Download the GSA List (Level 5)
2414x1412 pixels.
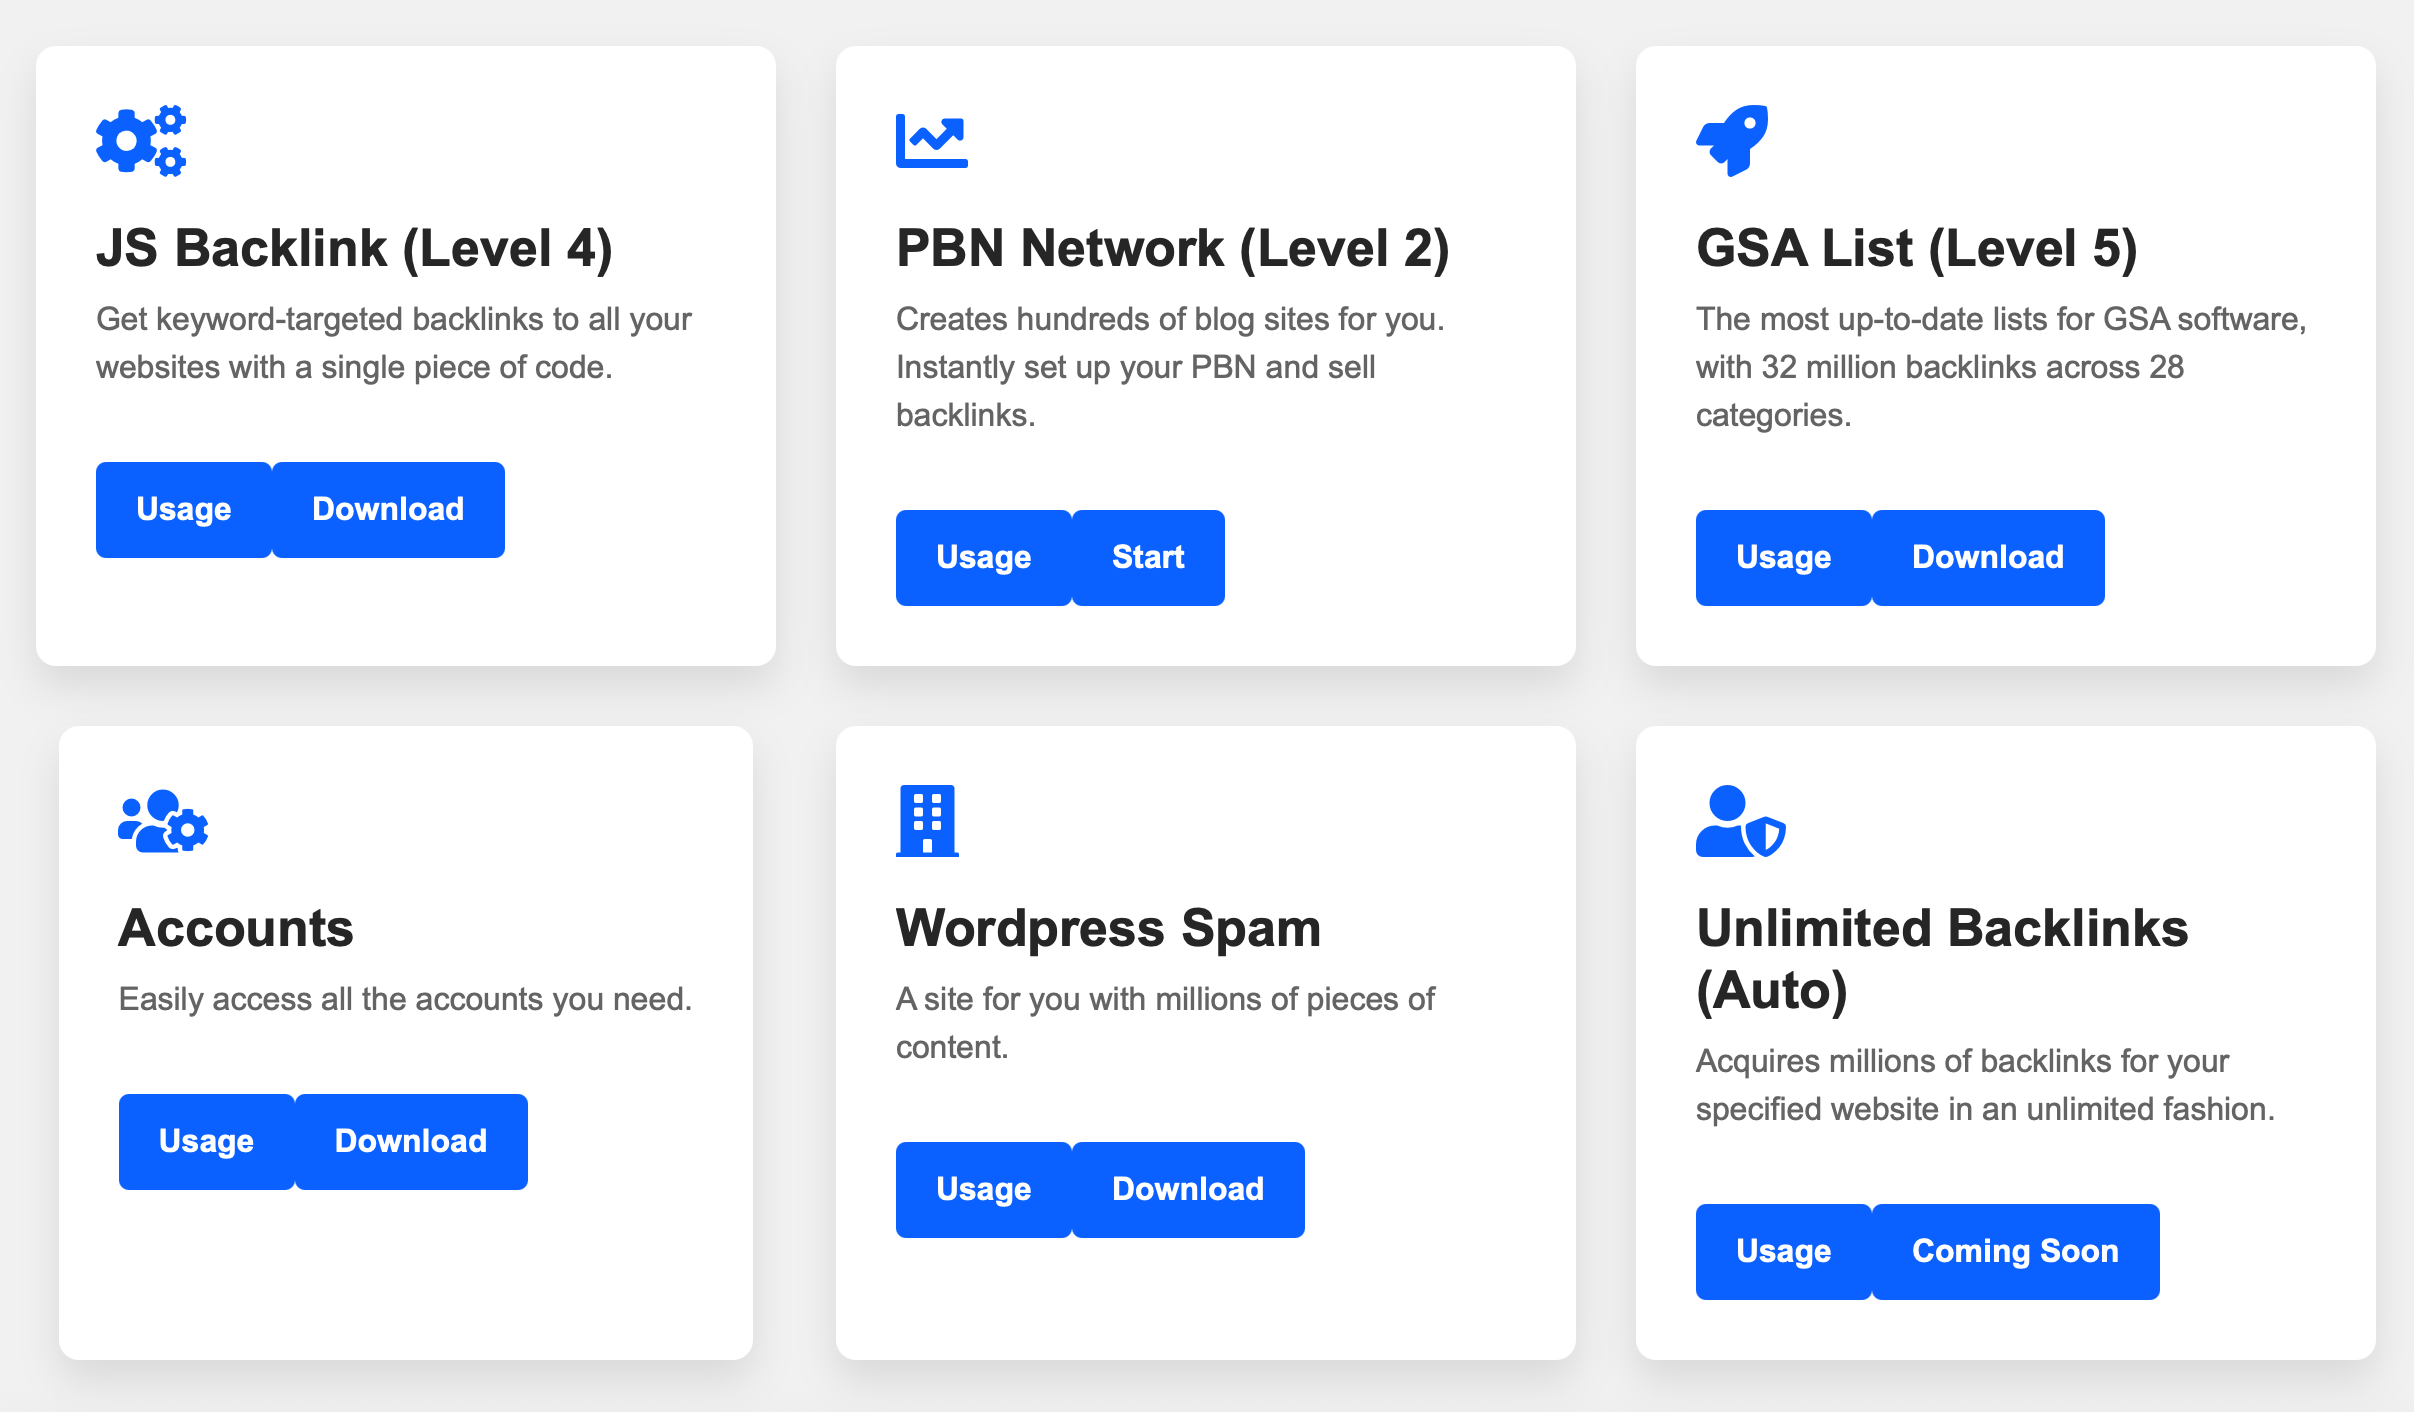coord(1988,558)
